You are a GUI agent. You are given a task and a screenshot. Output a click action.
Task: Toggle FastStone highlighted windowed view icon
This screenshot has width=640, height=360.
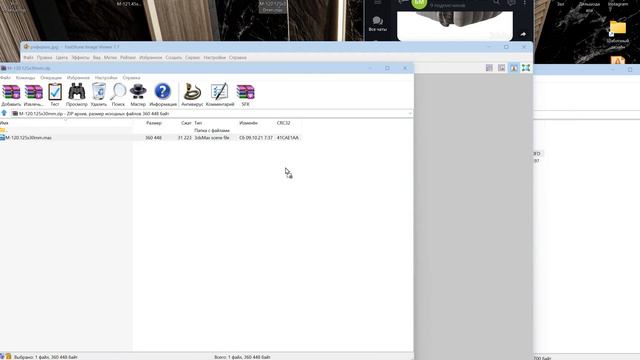tap(513, 68)
